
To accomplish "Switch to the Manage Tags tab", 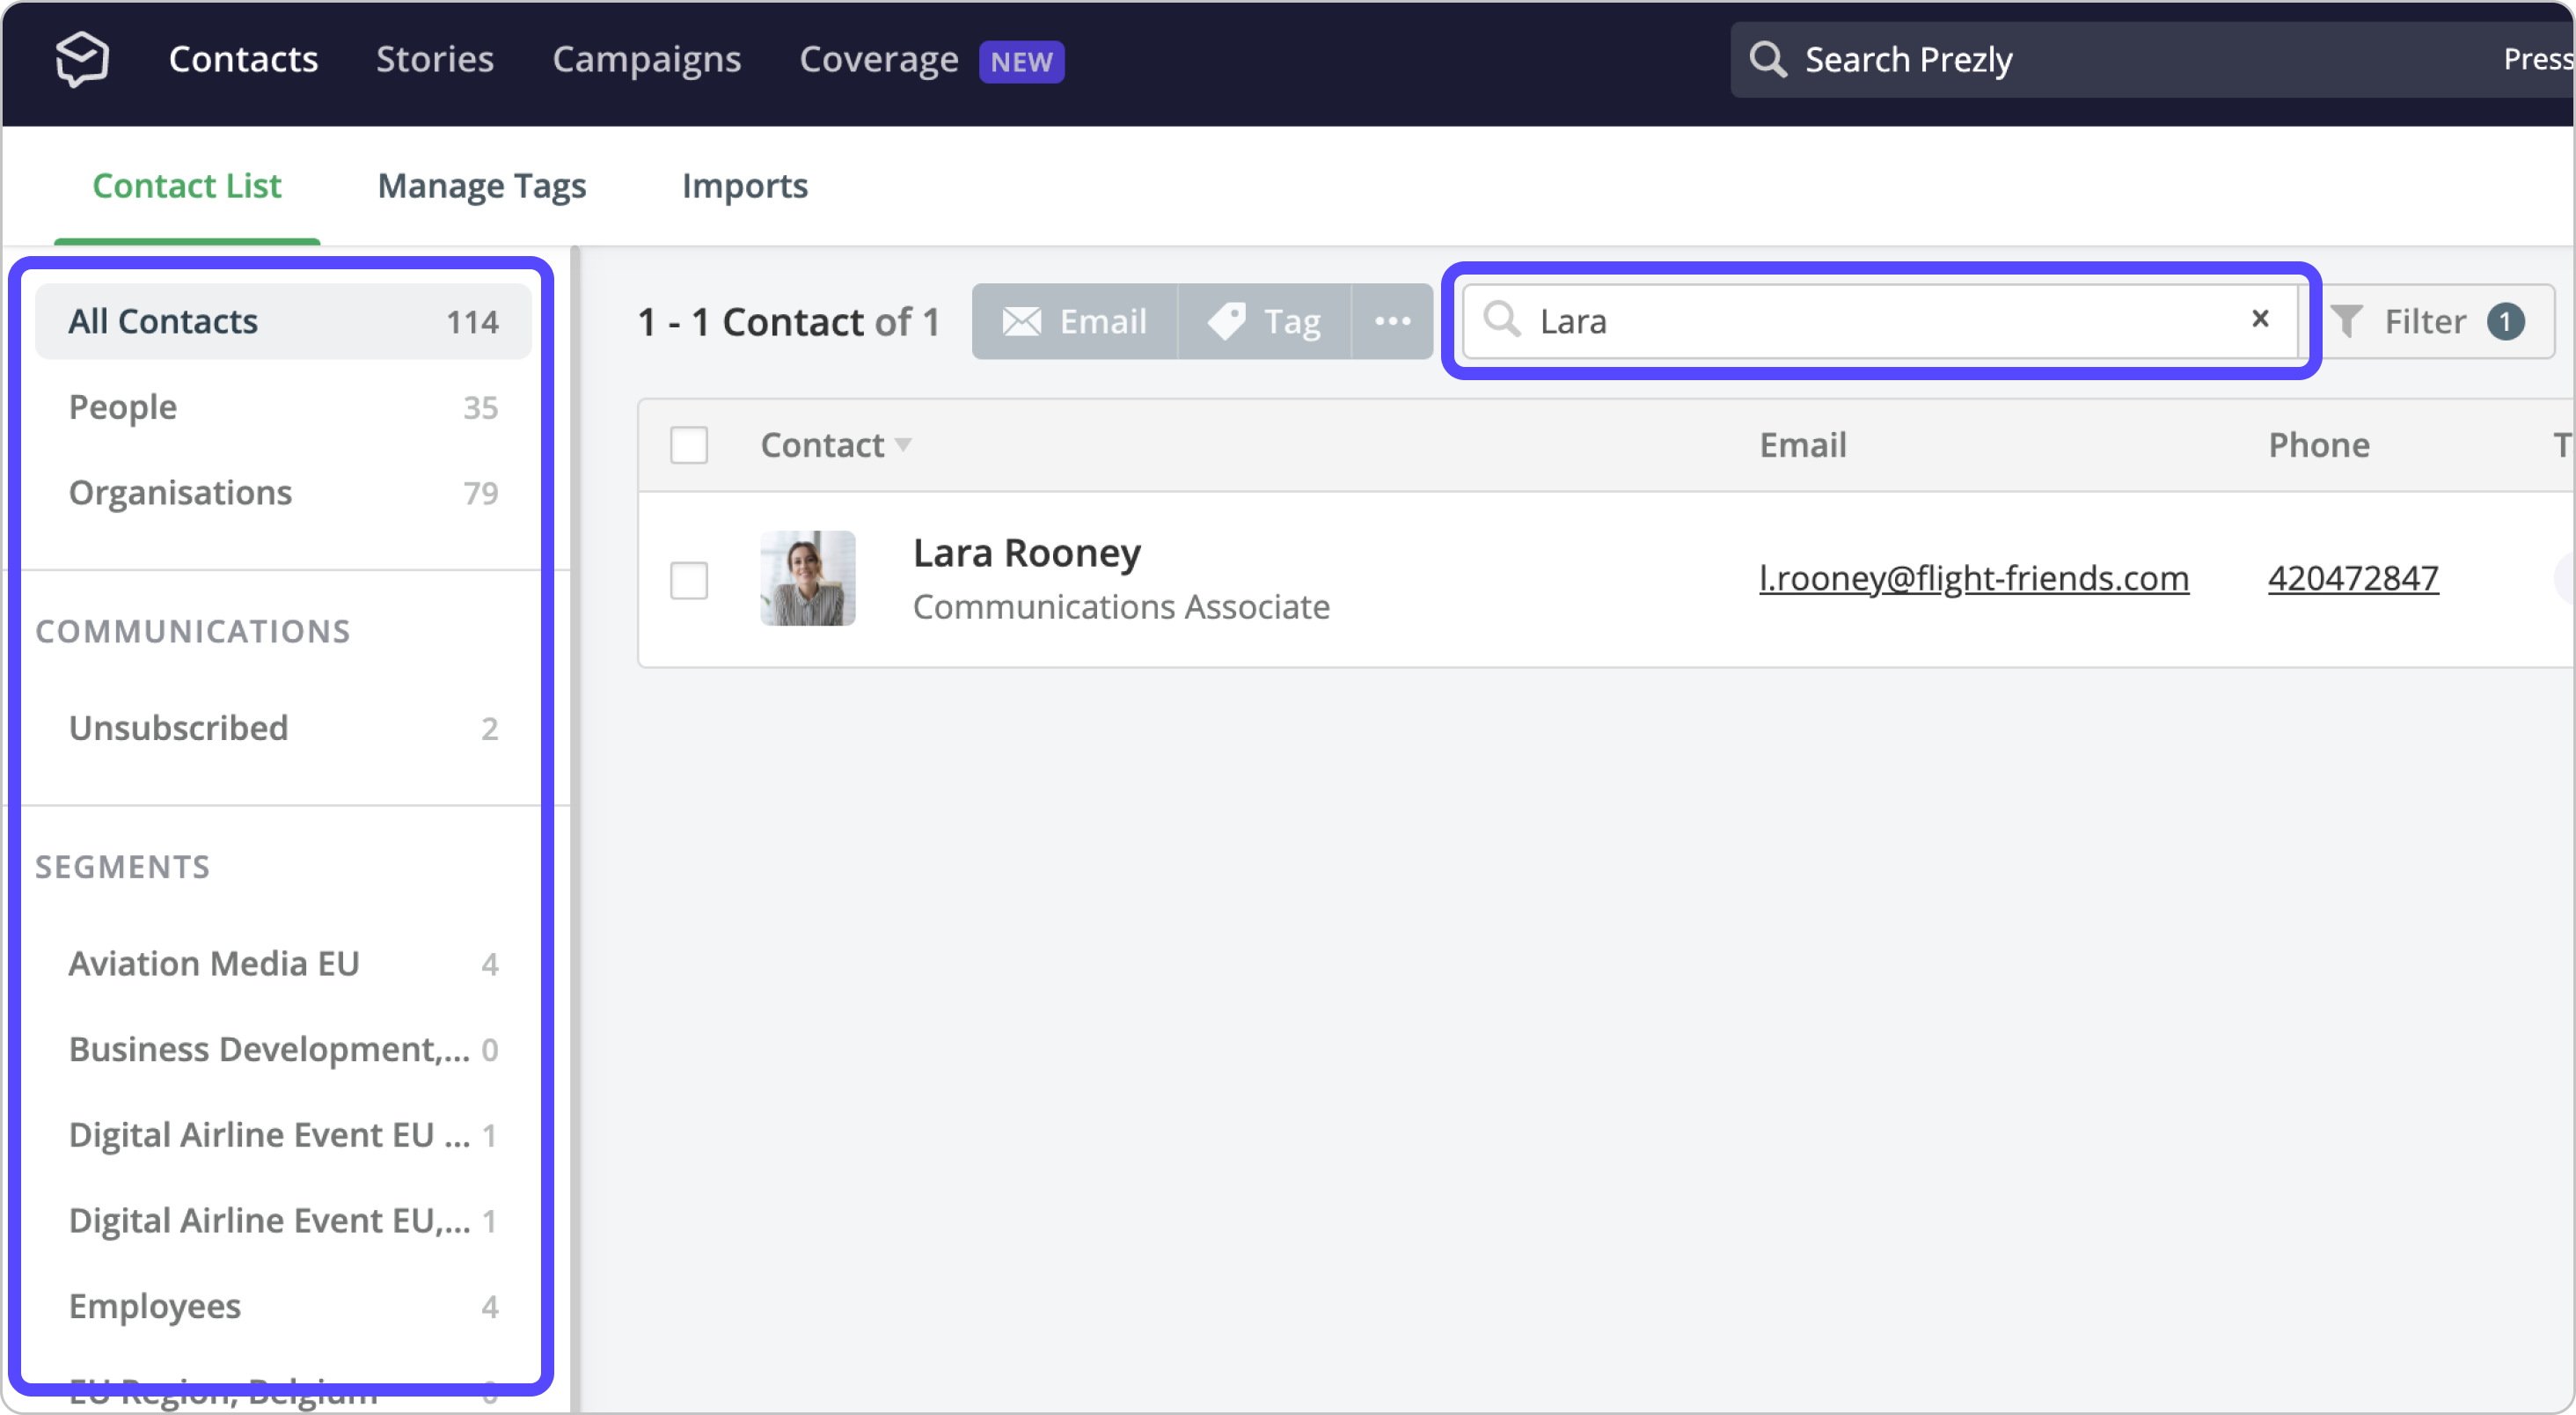I will [482, 186].
